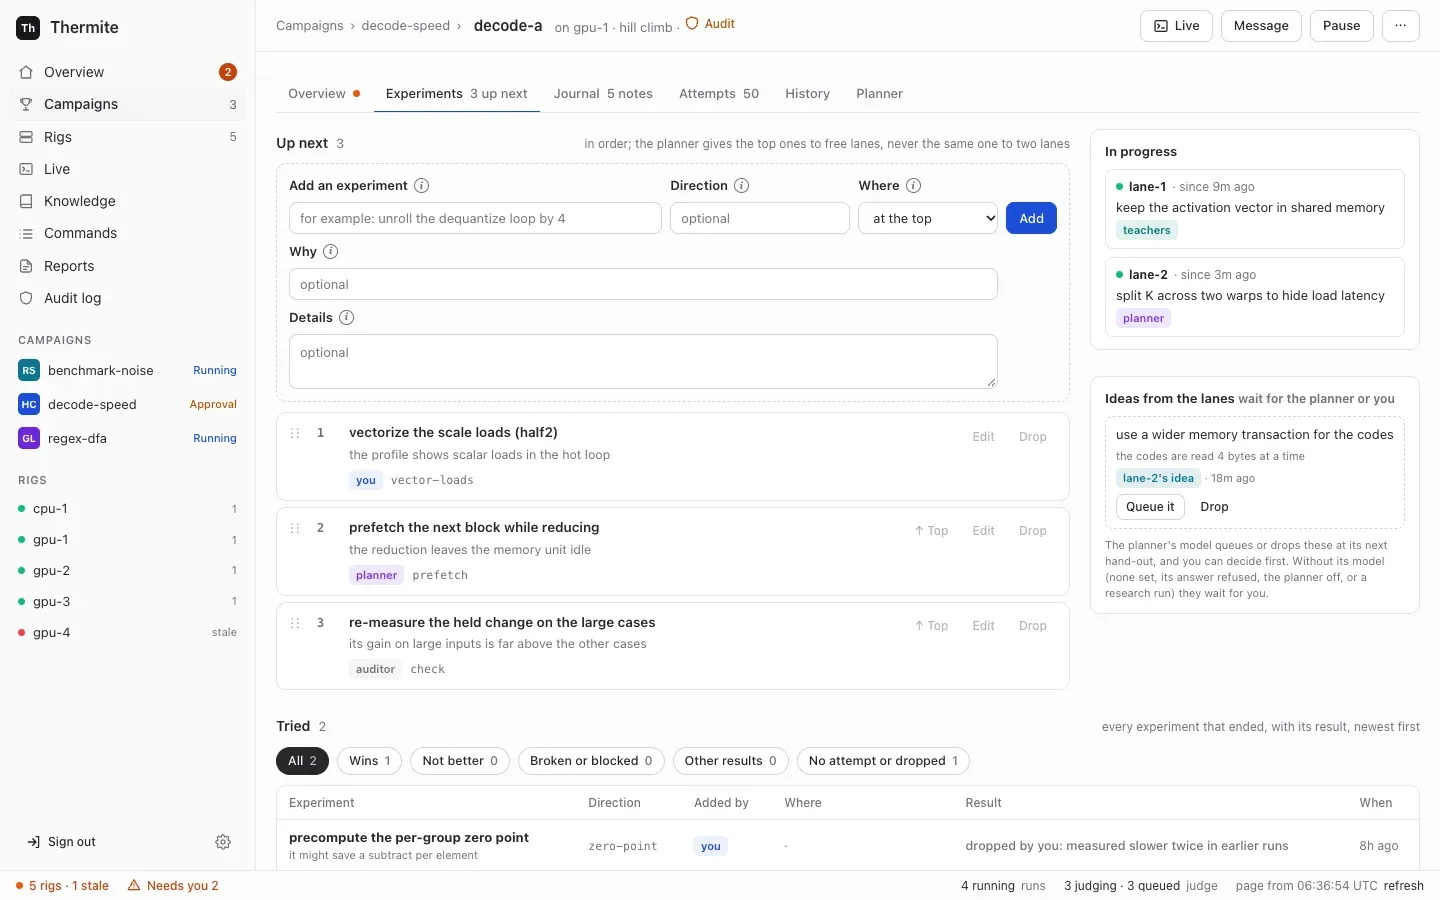
Task: Show info icon next to Why
Action: (x=330, y=251)
